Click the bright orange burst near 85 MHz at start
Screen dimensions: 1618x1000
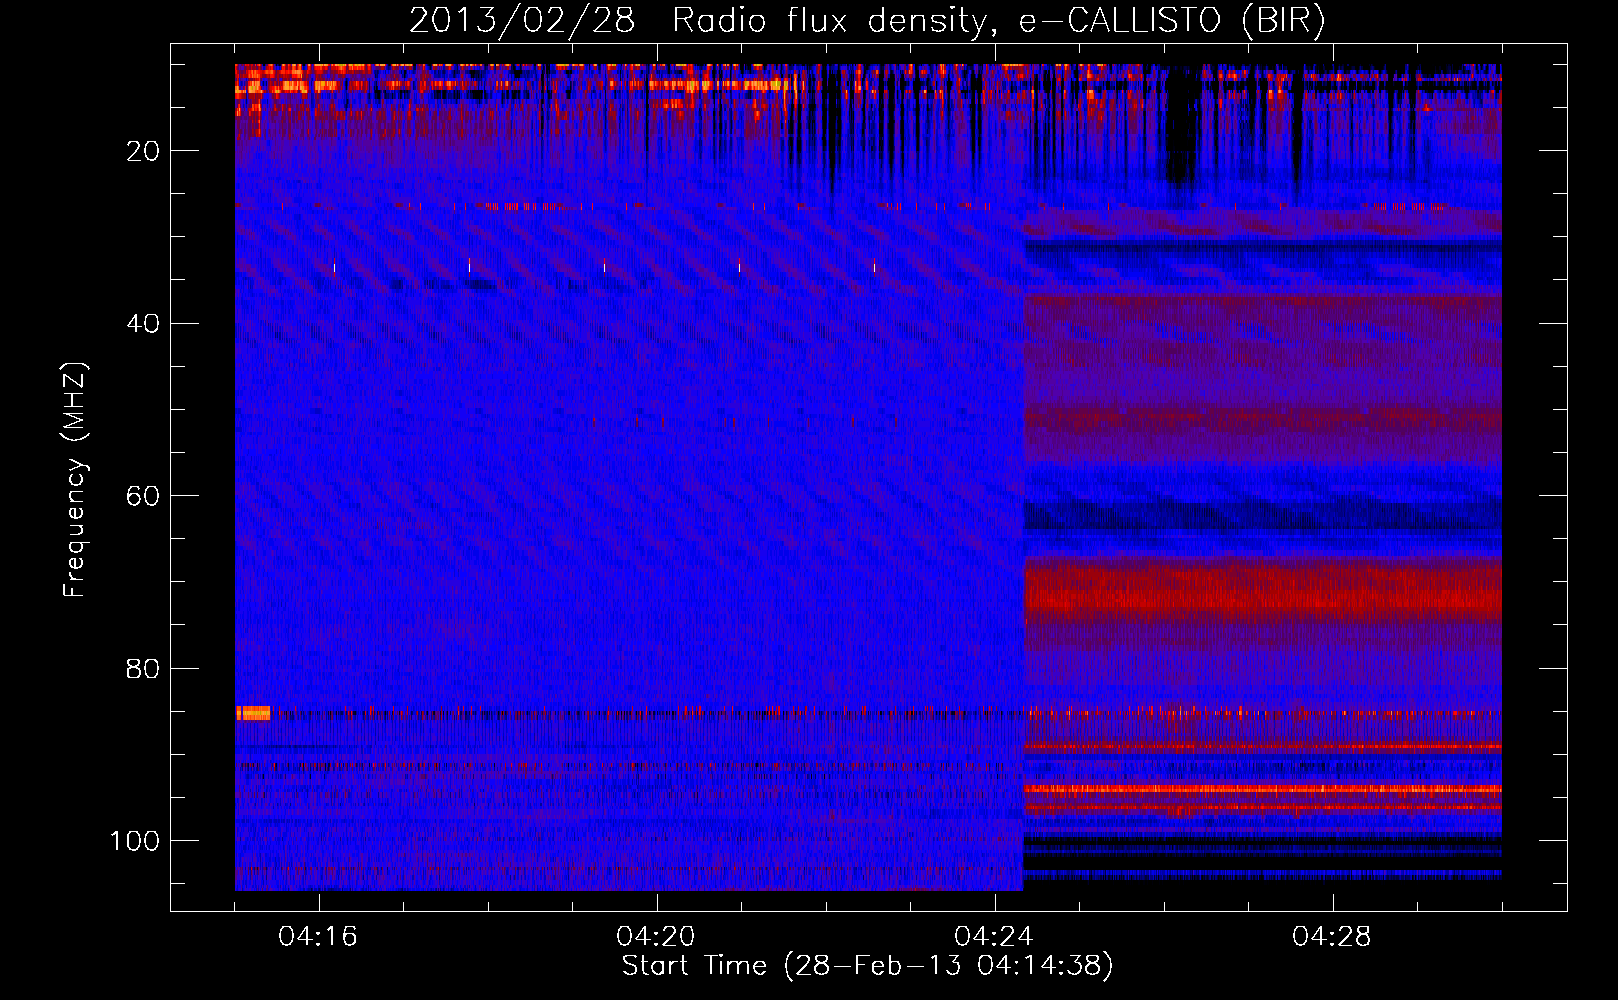click(x=253, y=713)
